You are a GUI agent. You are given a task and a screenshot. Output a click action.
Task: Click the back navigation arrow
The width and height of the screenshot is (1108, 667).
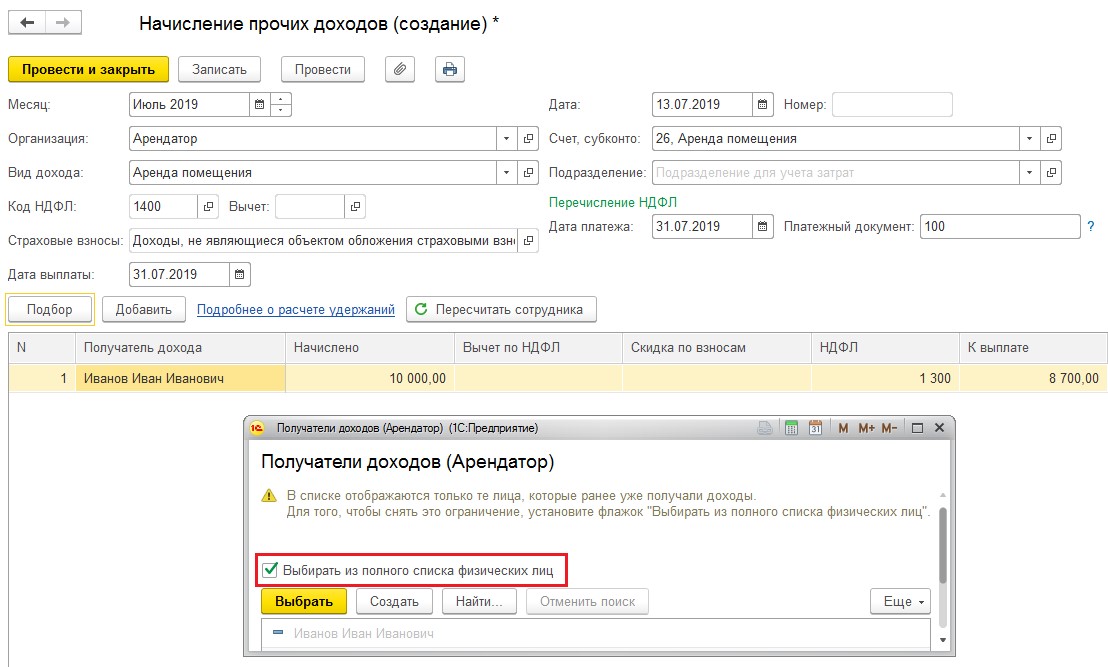pyautogui.click(x=27, y=23)
